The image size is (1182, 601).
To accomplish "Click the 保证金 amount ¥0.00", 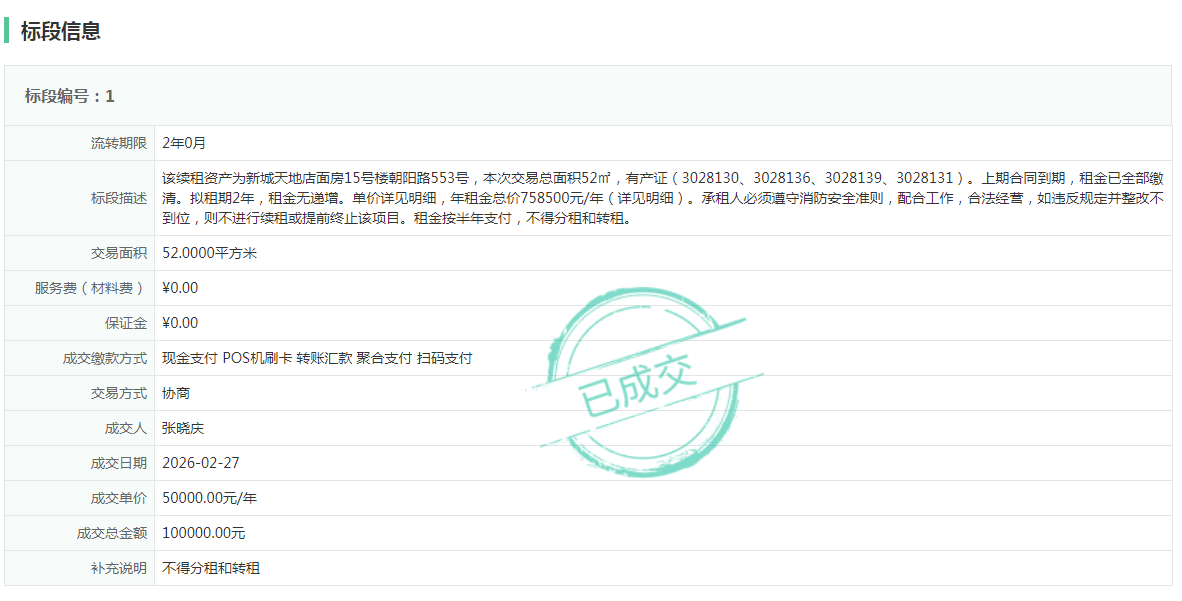I will pyautogui.click(x=180, y=323).
